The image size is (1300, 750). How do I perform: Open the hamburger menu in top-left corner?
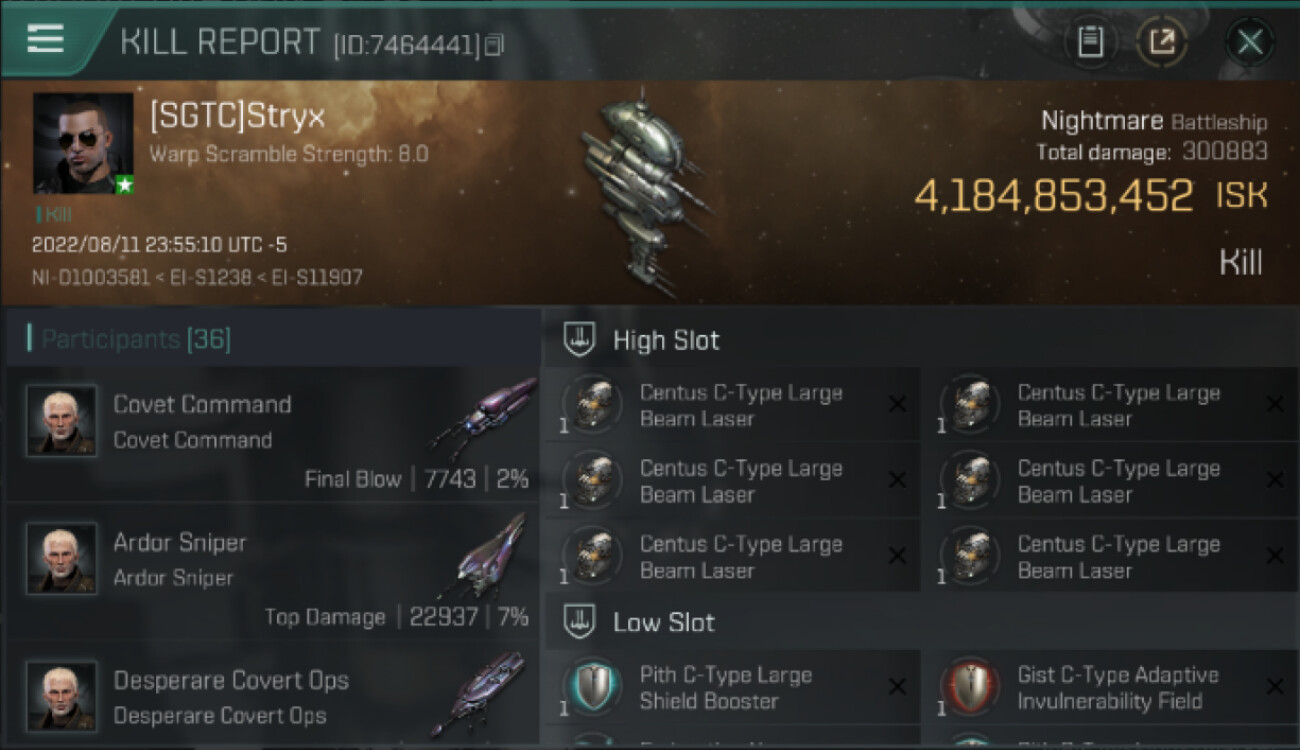(x=45, y=38)
